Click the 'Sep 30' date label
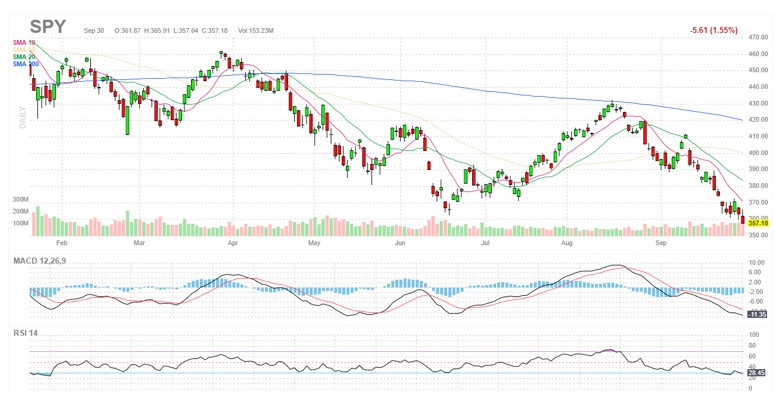Screen dimensions: 774x405 [x=94, y=31]
